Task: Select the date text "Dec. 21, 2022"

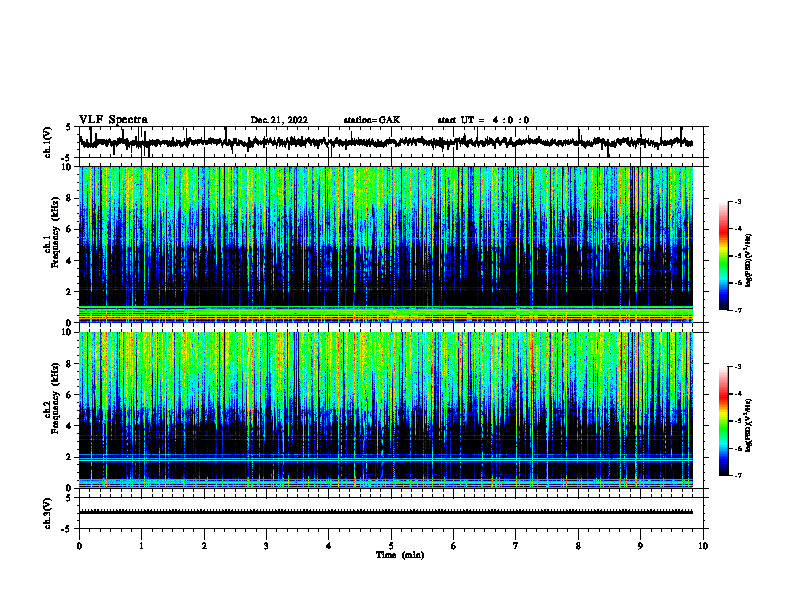Action: tap(279, 120)
